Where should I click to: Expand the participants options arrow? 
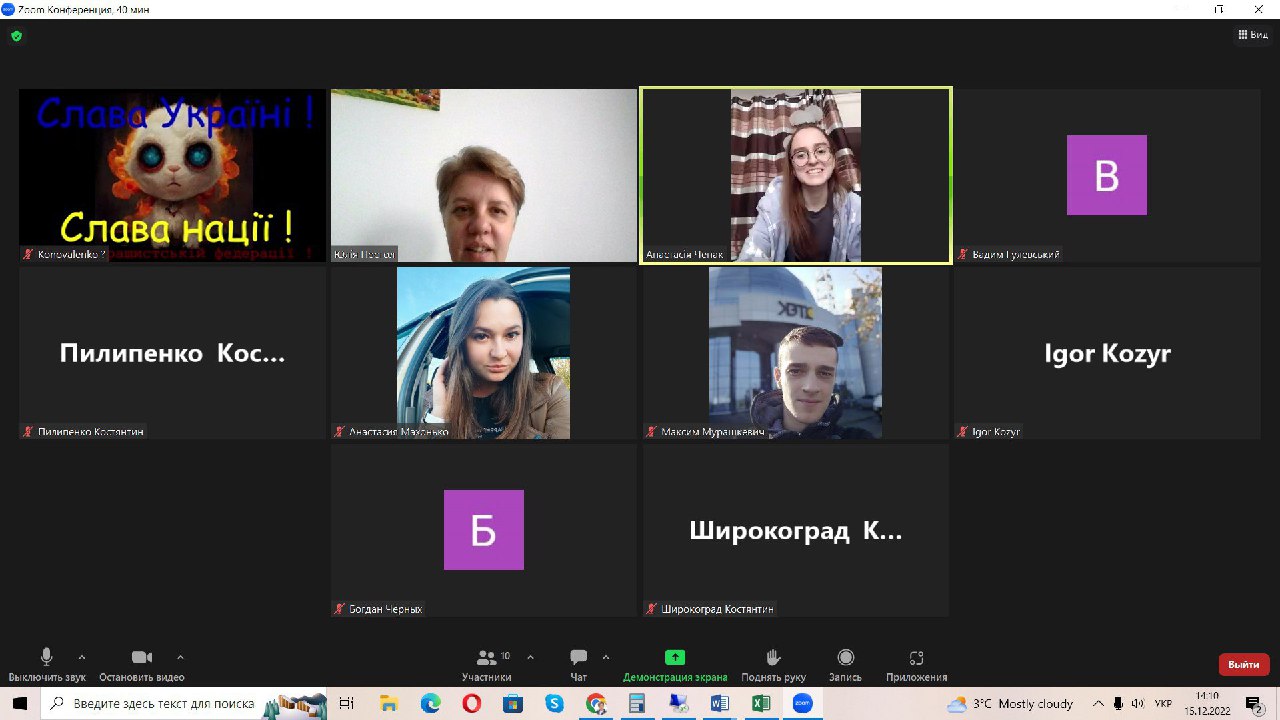530,657
